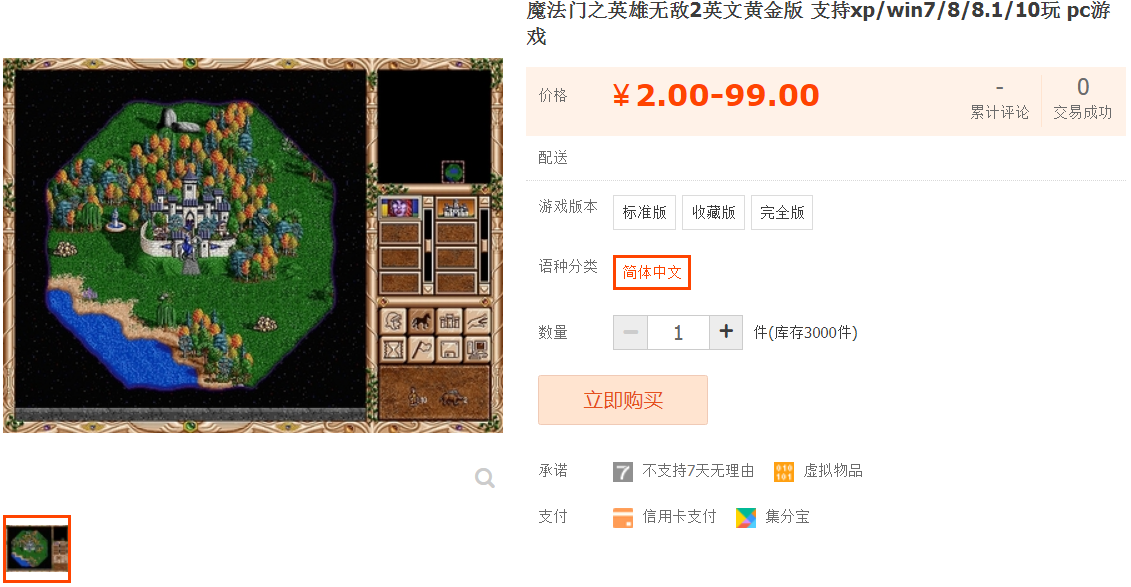Click the main game screenshot image

[253, 245]
